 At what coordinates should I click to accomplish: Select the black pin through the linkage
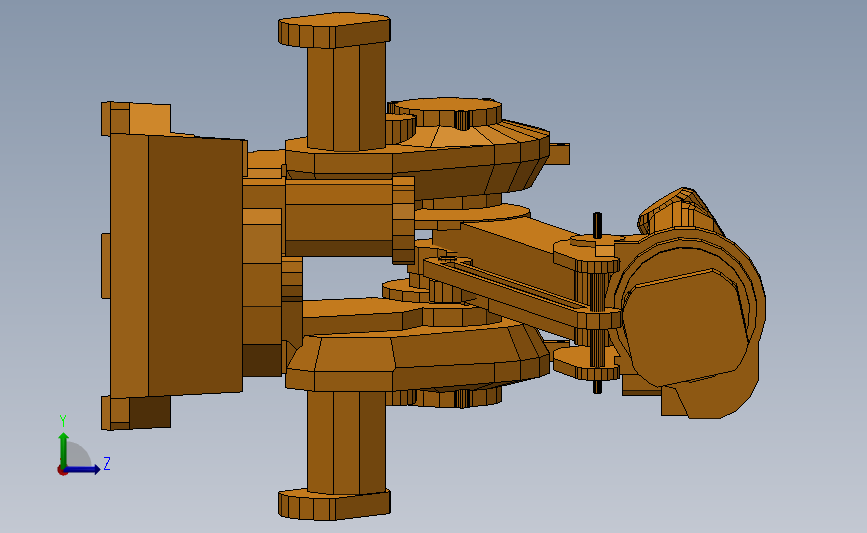click(x=597, y=303)
